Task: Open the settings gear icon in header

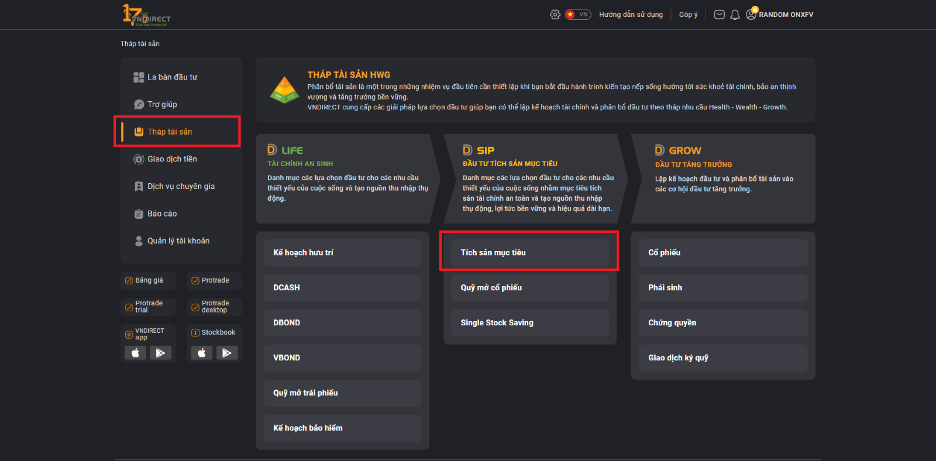Action: (555, 14)
